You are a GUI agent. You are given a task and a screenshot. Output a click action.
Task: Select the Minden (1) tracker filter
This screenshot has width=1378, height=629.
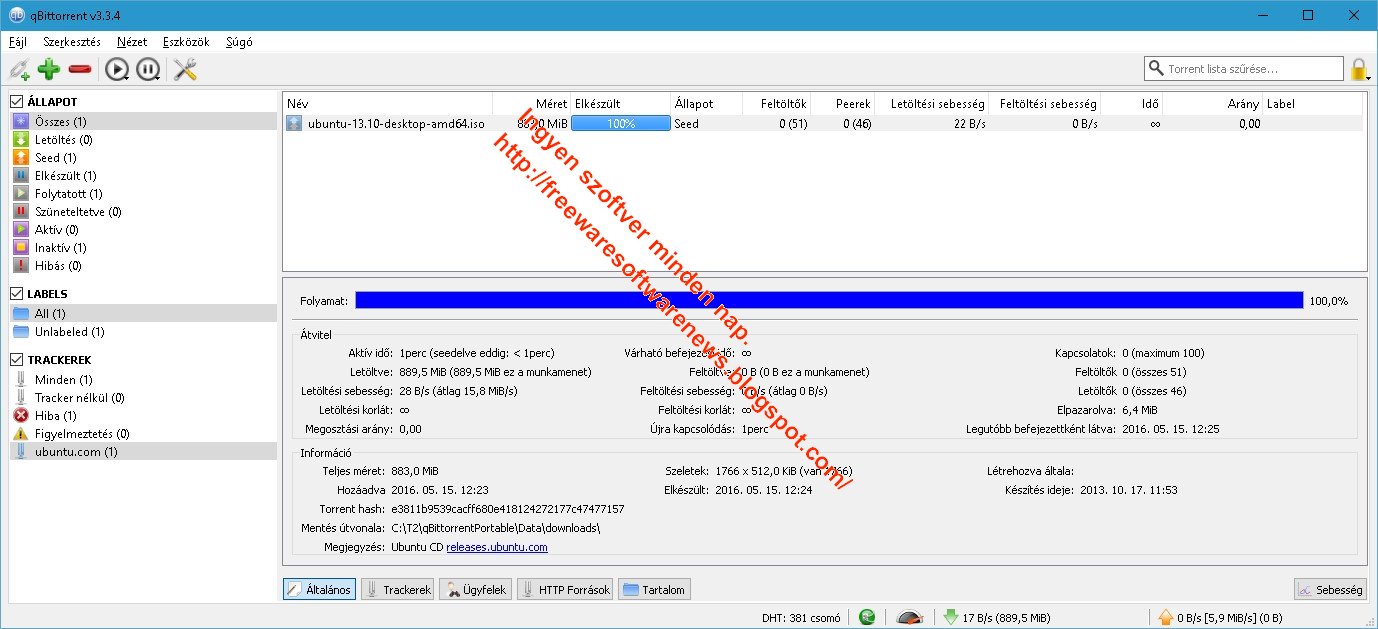[142, 380]
